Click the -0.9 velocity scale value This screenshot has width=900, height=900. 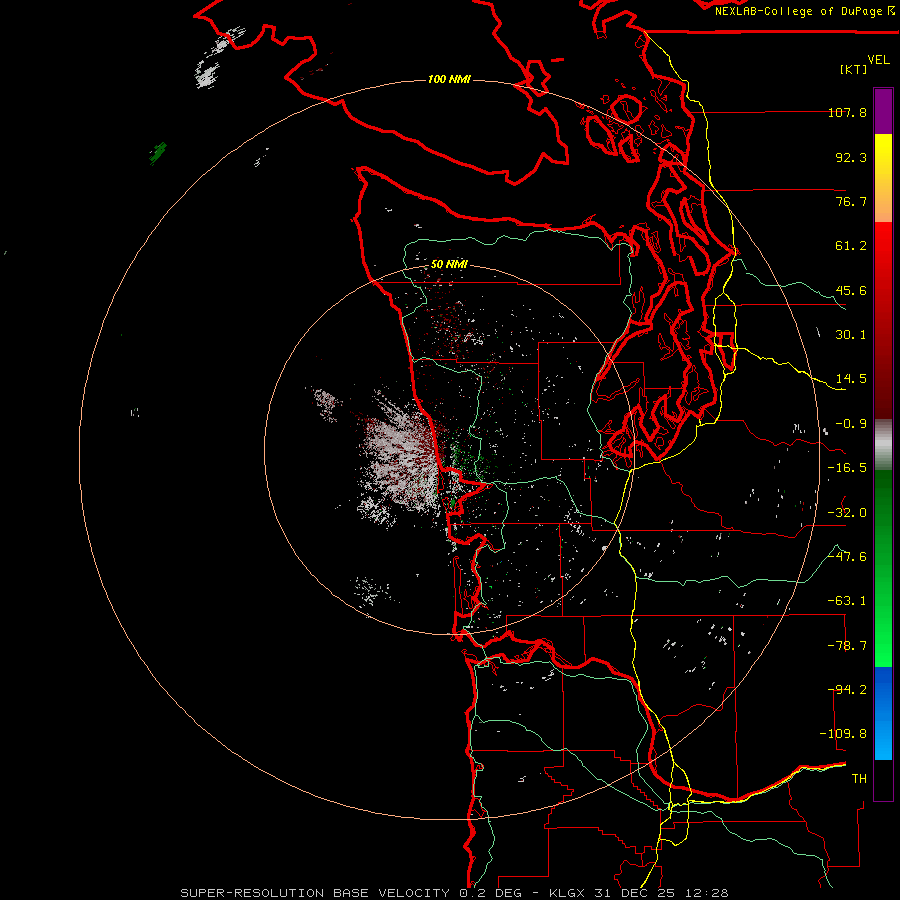click(851, 424)
